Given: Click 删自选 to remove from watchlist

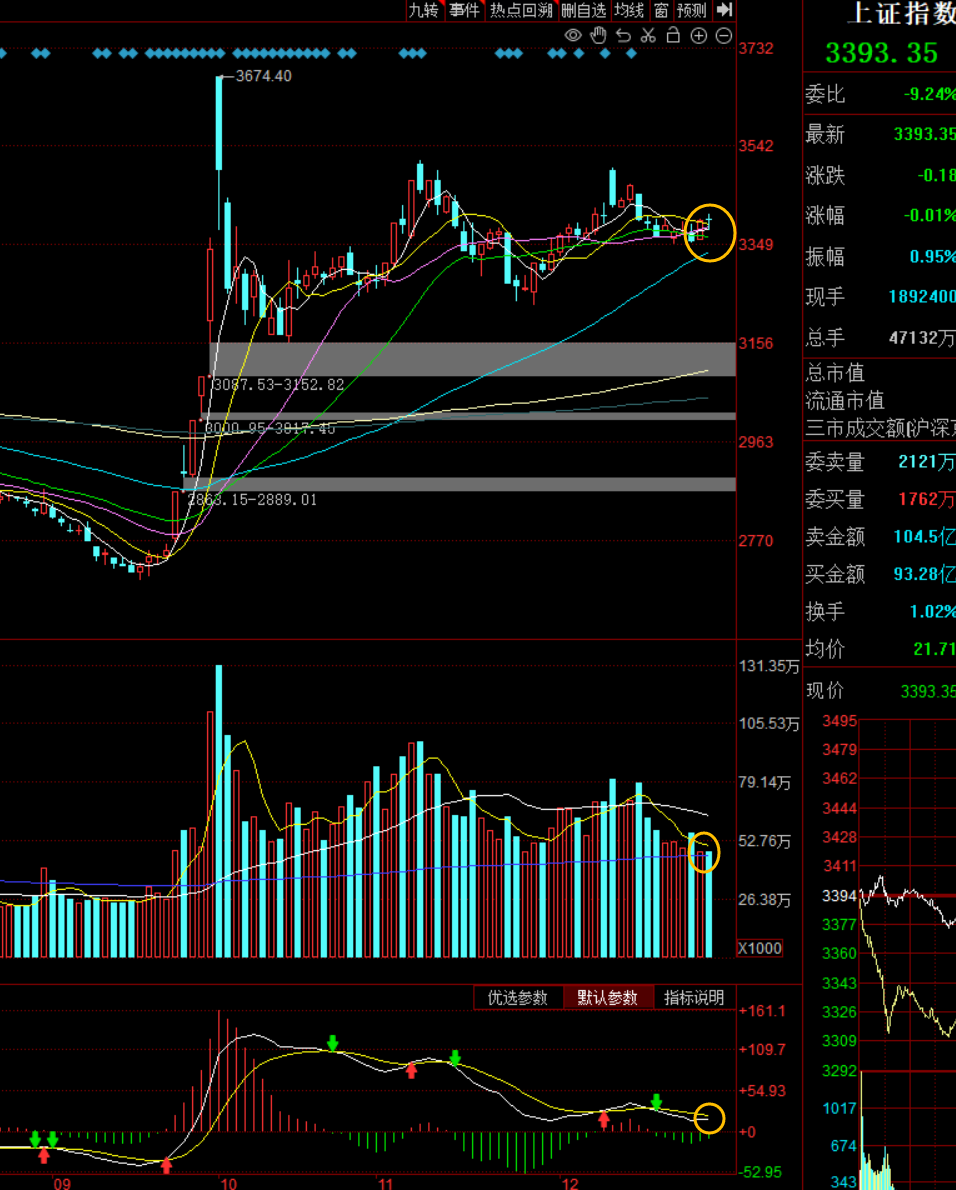Looking at the screenshot, I should pyautogui.click(x=584, y=10).
